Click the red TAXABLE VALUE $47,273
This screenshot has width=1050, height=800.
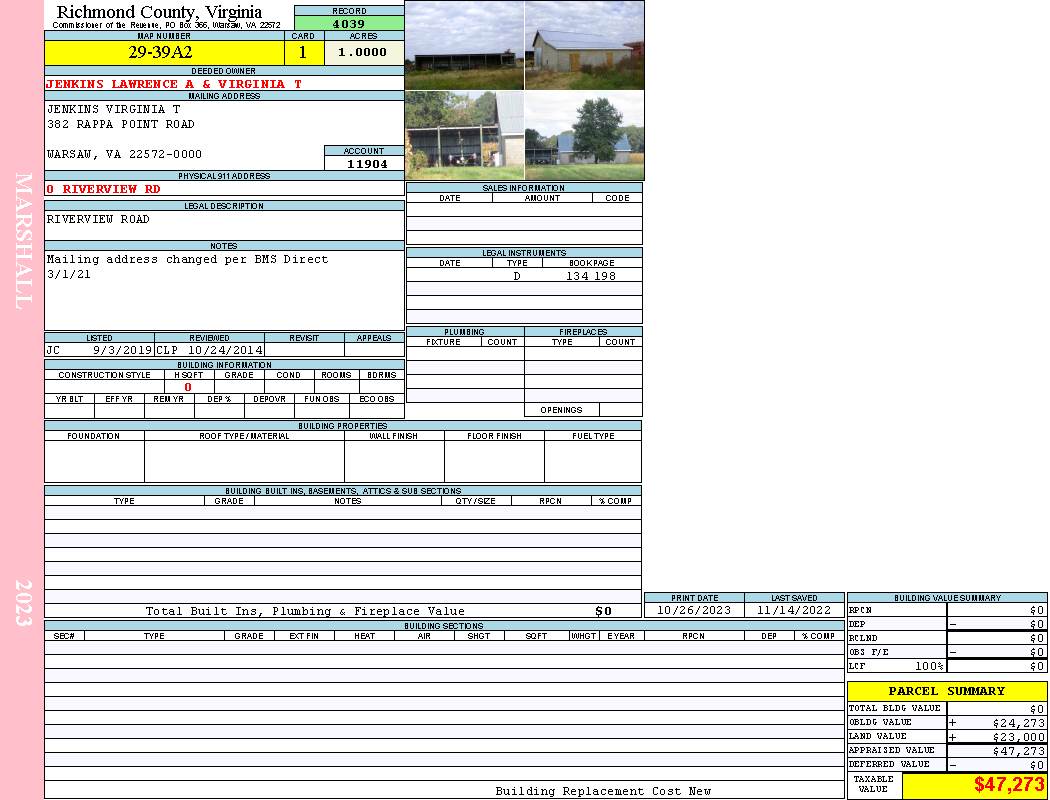1009,785
